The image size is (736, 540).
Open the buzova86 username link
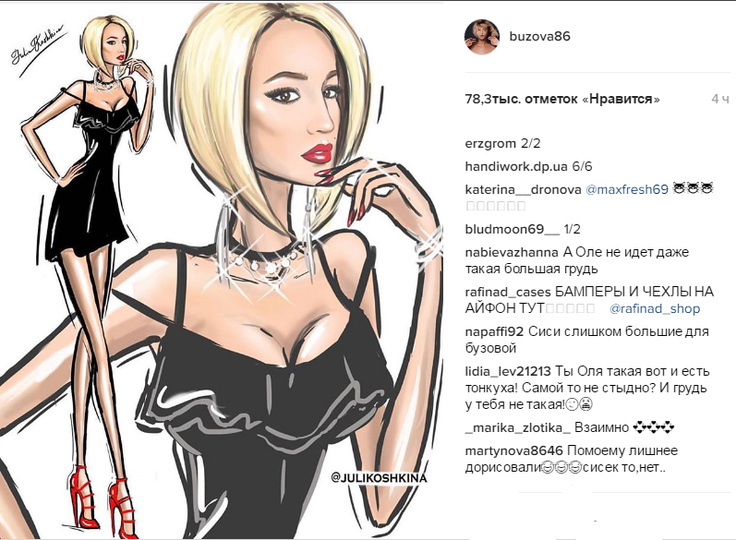pos(540,37)
